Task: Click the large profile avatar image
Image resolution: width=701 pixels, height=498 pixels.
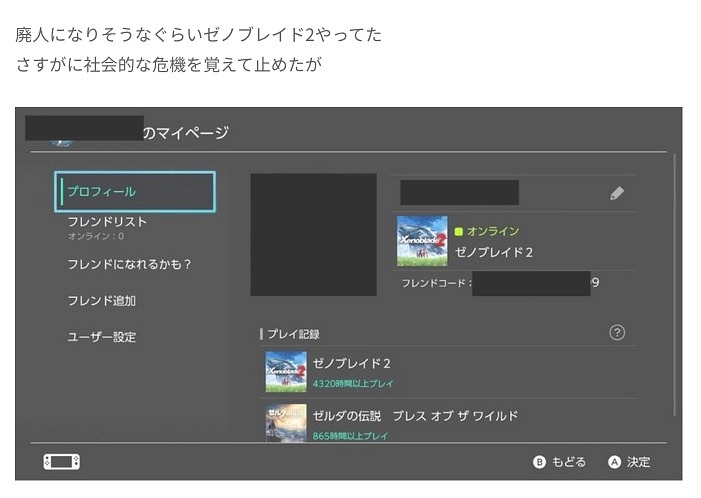Action: pos(313,235)
